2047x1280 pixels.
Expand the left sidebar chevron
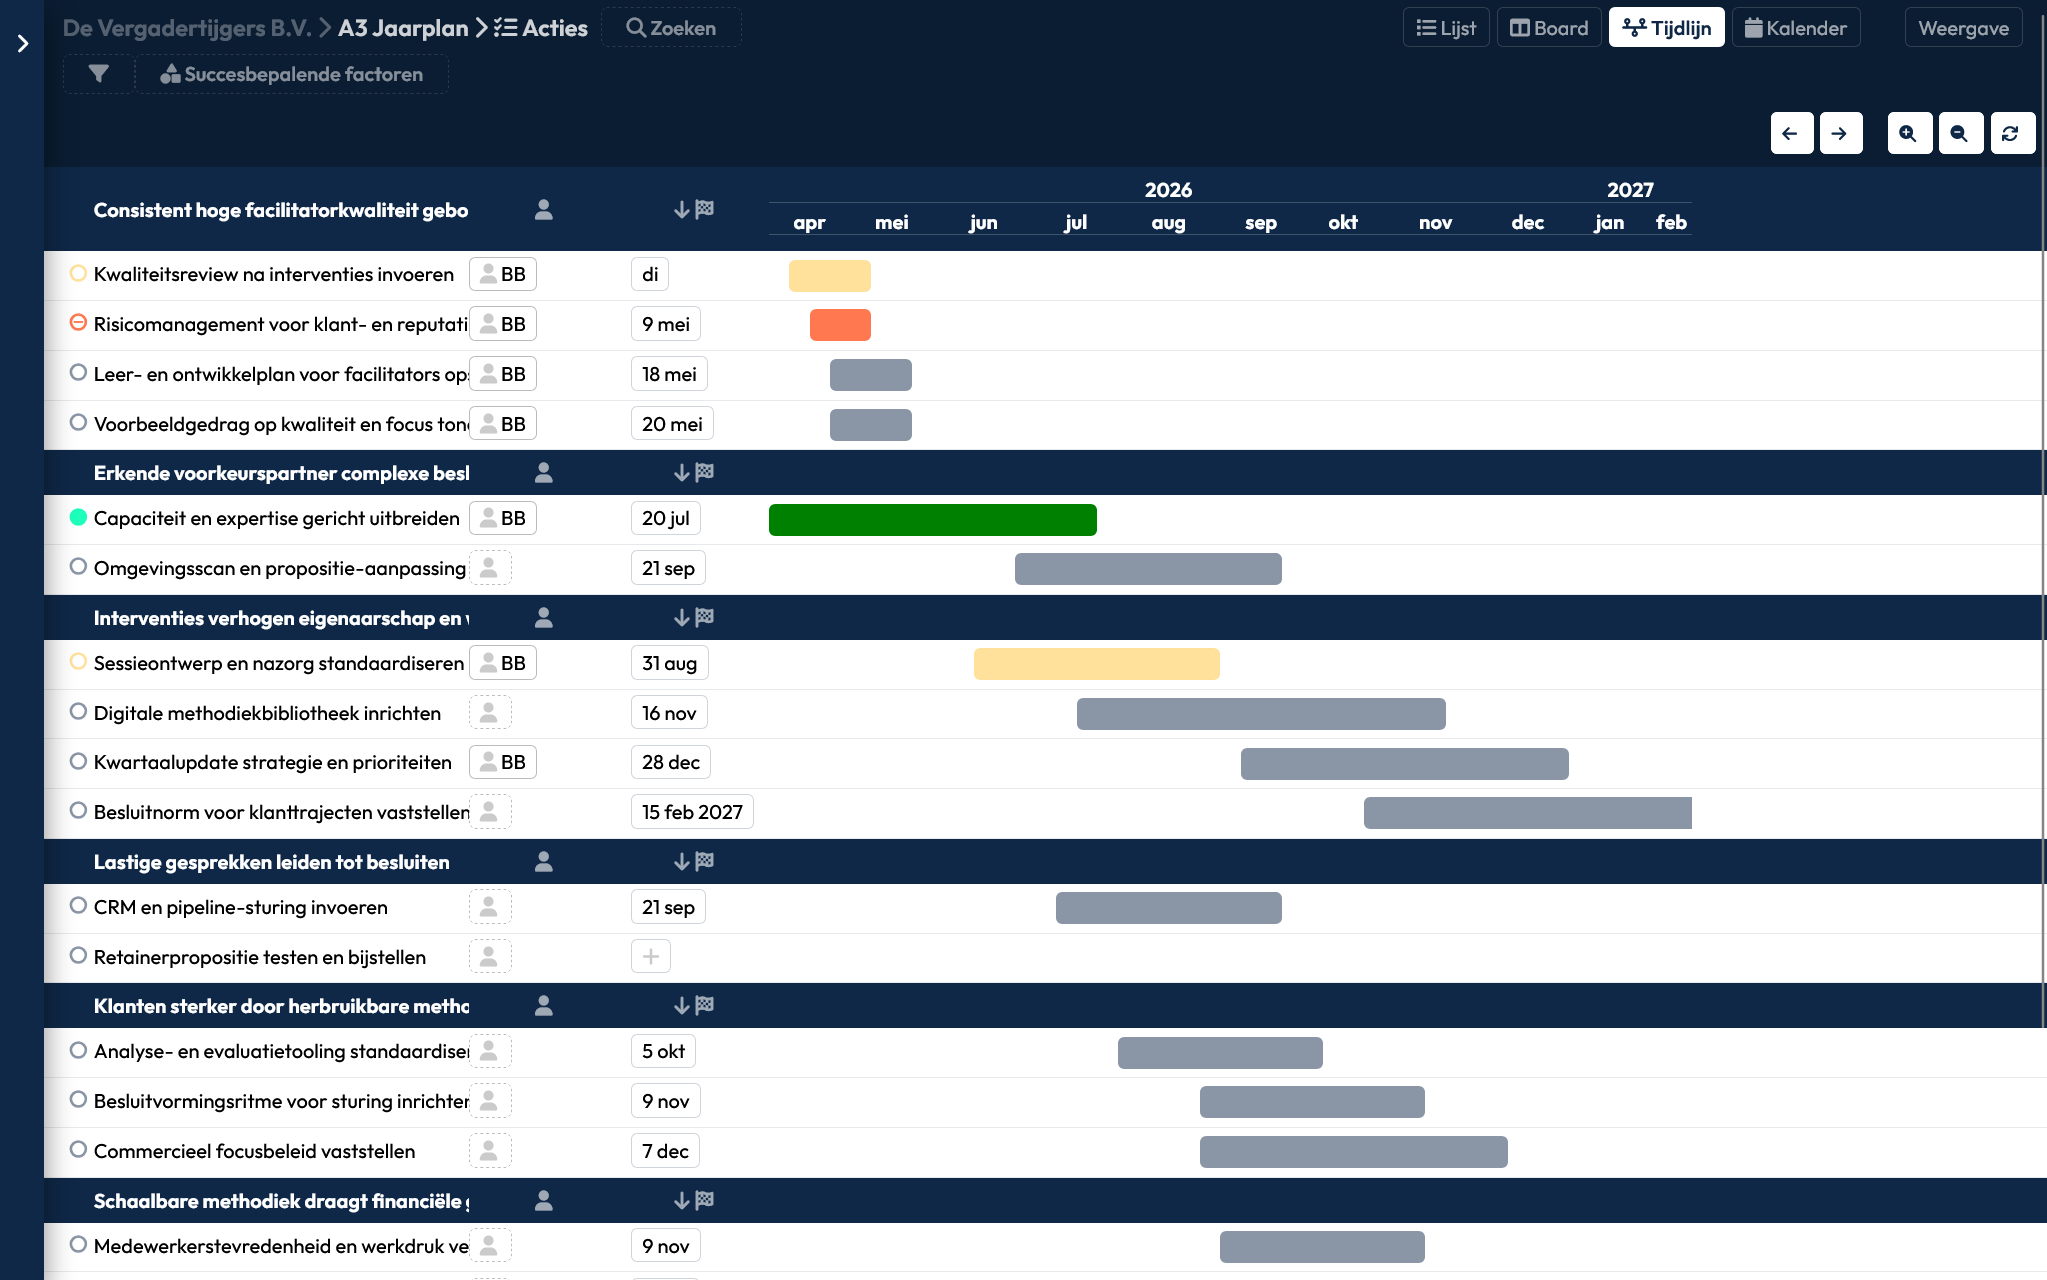click(x=22, y=43)
